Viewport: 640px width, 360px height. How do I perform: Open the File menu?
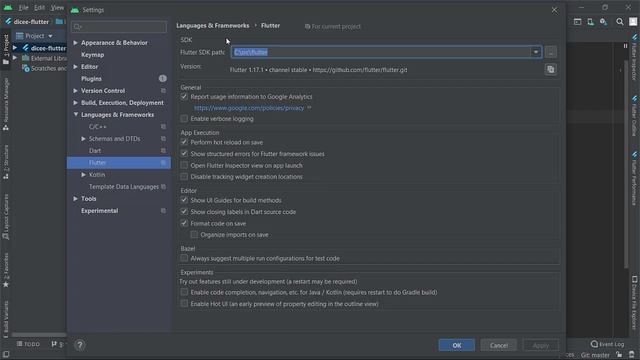click(x=23, y=8)
